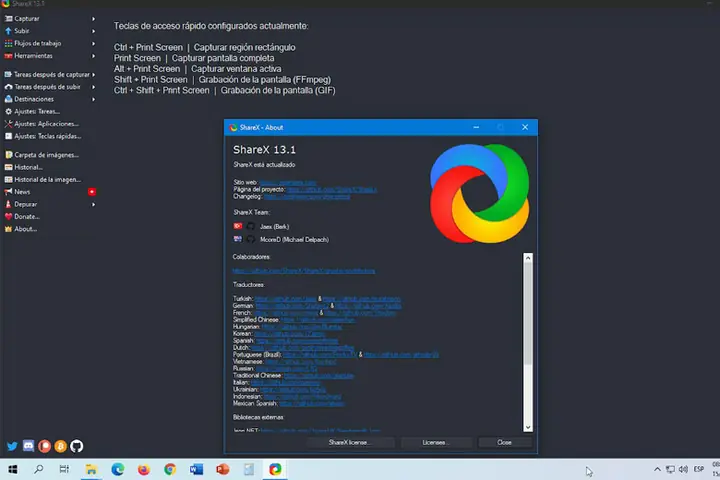The height and width of the screenshot is (480, 720).
Task: Click the Close button in About dialog
Action: point(505,442)
